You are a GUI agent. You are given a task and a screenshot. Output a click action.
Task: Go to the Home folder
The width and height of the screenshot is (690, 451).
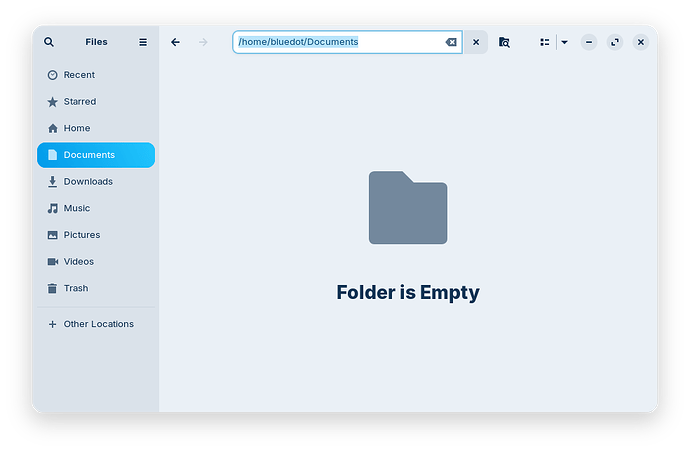[76, 128]
